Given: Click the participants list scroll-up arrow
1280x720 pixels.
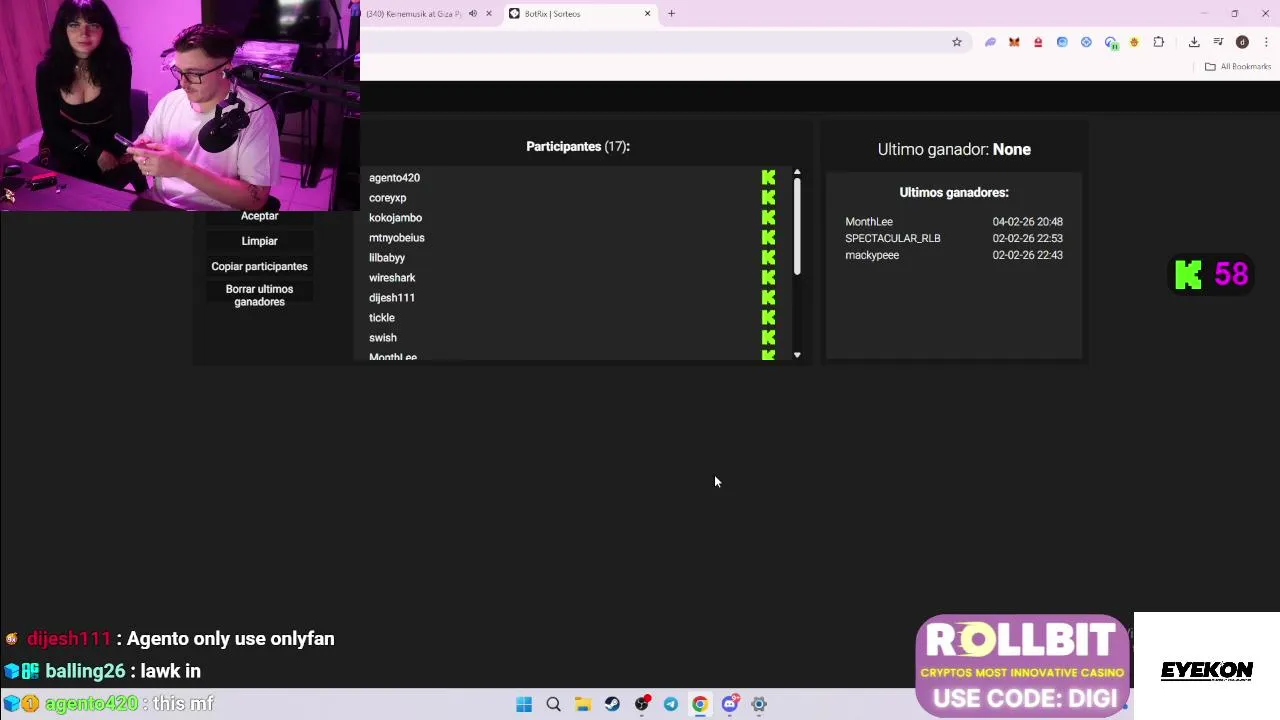Looking at the screenshot, I should 797,173.
